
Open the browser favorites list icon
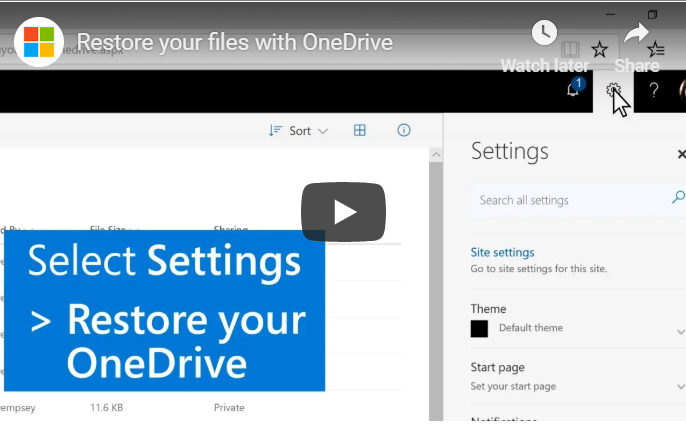(x=656, y=49)
